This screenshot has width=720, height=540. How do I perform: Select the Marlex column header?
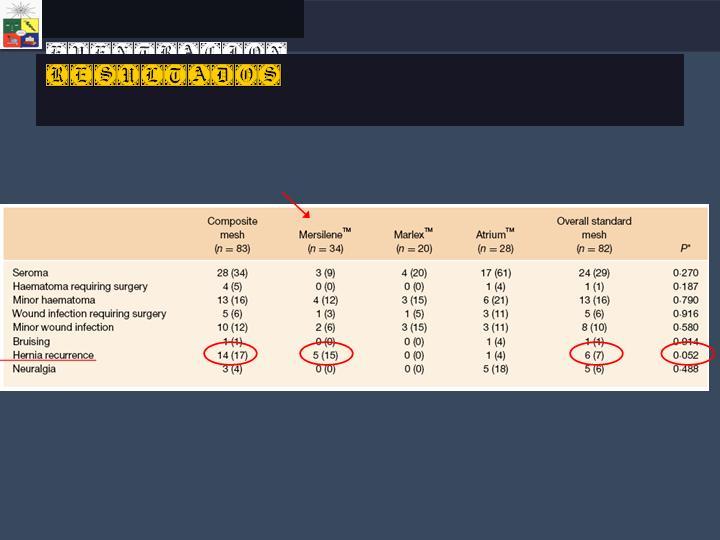412,241
